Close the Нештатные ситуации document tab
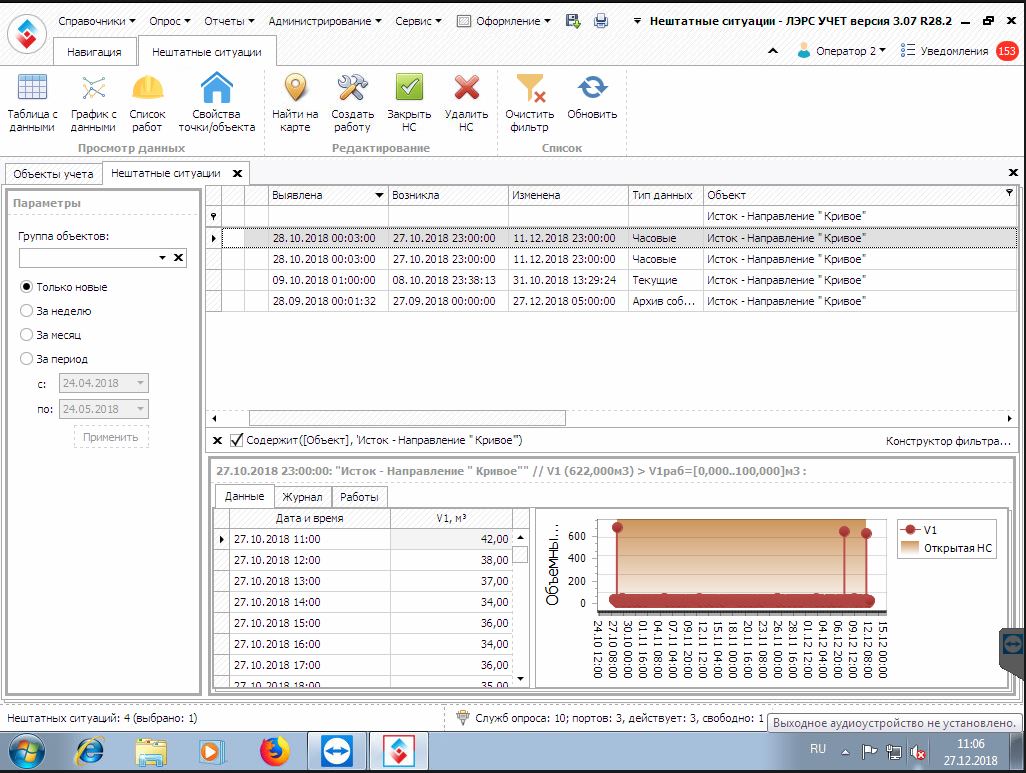Viewport: 1026px width, 773px height. click(x=238, y=173)
